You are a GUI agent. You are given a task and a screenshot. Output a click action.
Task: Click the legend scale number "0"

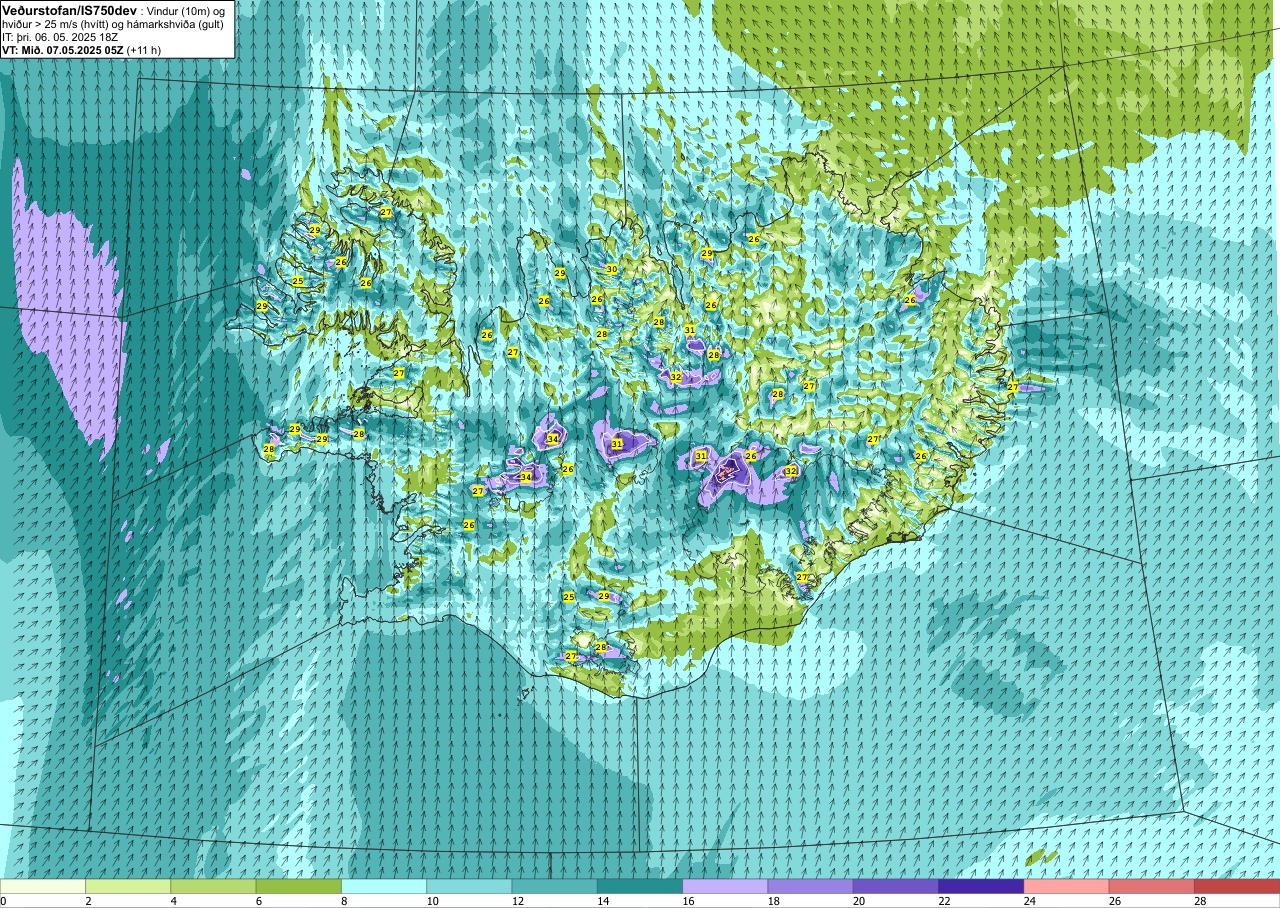click(x=3, y=901)
